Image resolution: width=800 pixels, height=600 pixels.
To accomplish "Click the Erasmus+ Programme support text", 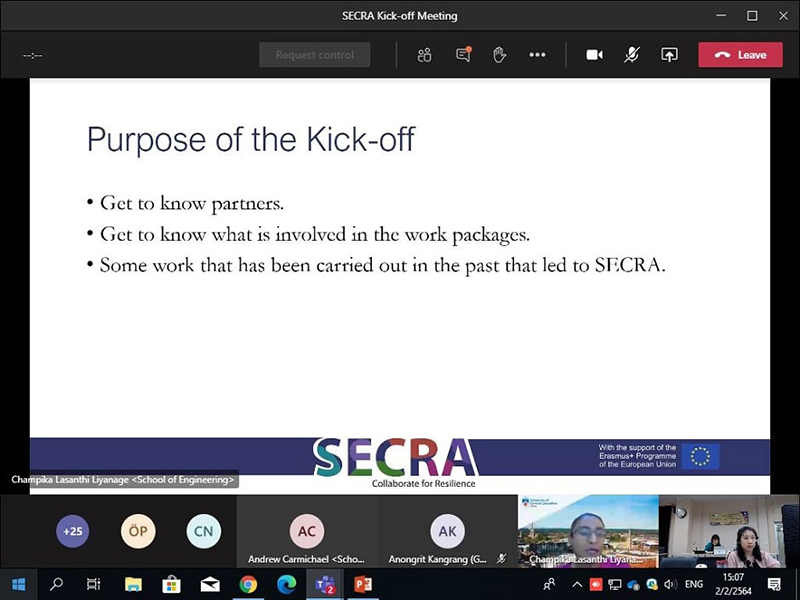I will (x=637, y=456).
